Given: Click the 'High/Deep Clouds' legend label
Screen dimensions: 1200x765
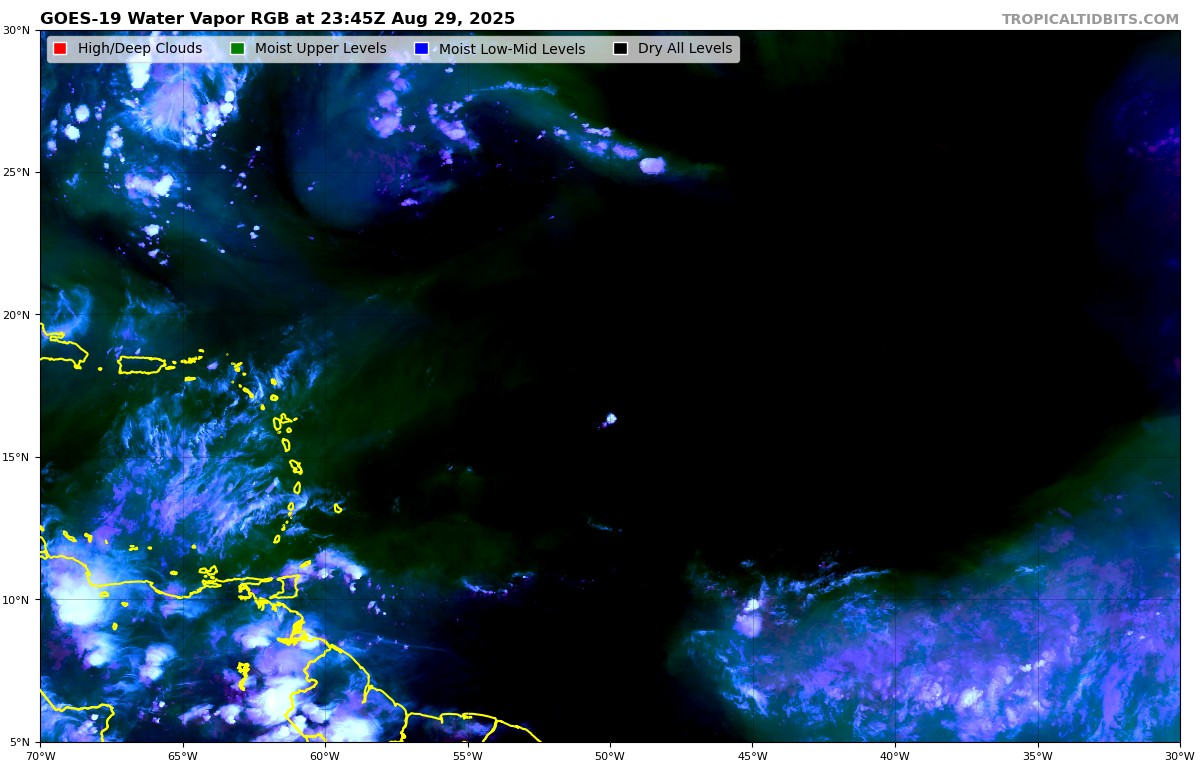Looking at the screenshot, I should pyautogui.click(x=140, y=49).
